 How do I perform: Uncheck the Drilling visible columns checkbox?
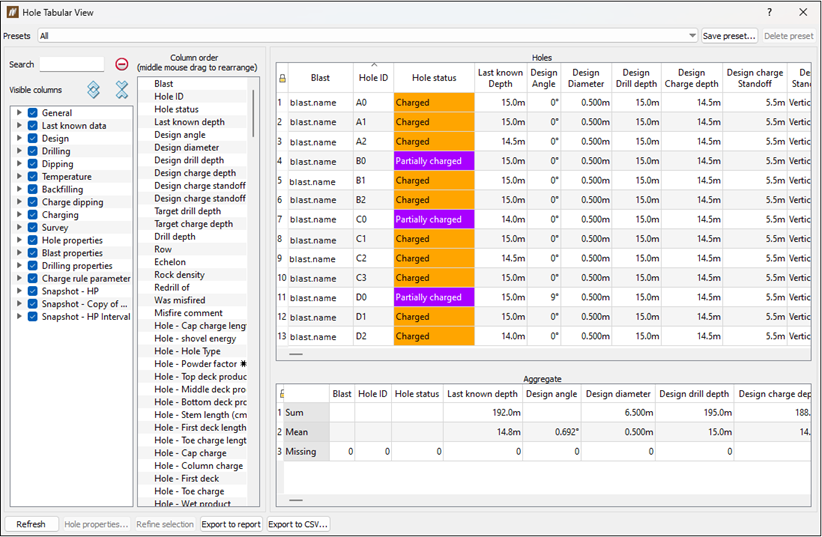tap(33, 151)
